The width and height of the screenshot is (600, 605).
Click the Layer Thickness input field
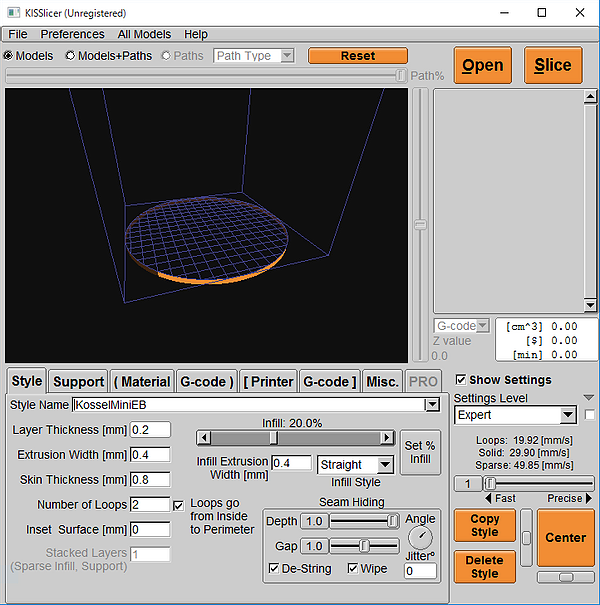coord(150,430)
